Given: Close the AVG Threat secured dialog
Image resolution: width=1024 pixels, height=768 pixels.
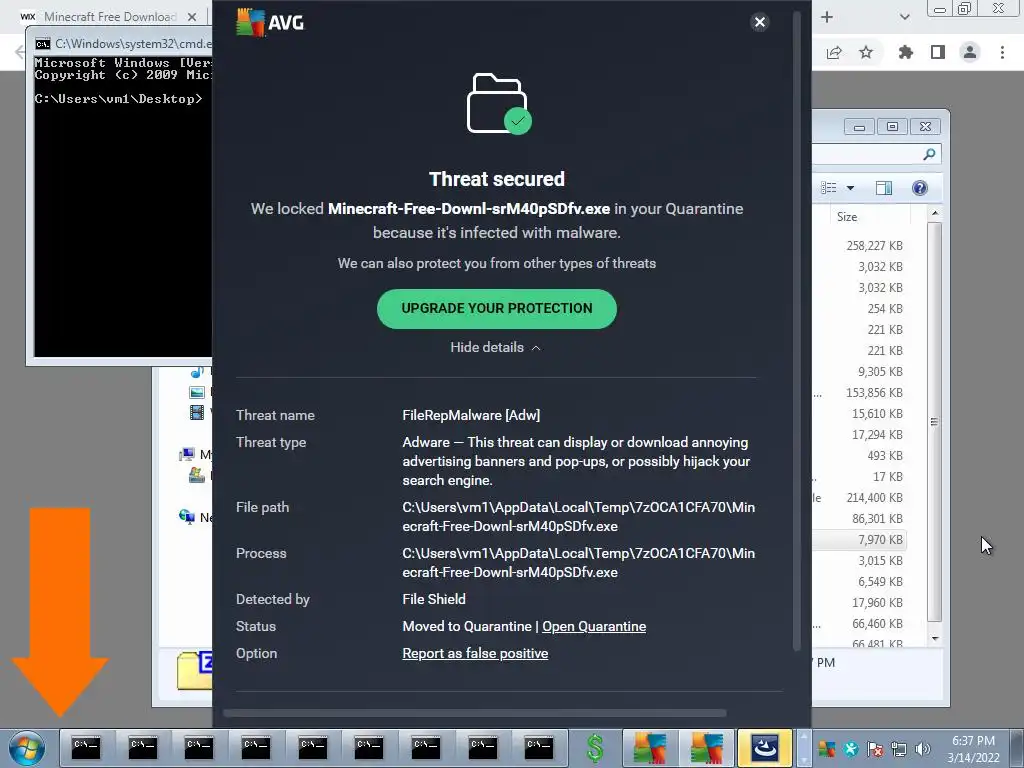Looking at the screenshot, I should (760, 22).
